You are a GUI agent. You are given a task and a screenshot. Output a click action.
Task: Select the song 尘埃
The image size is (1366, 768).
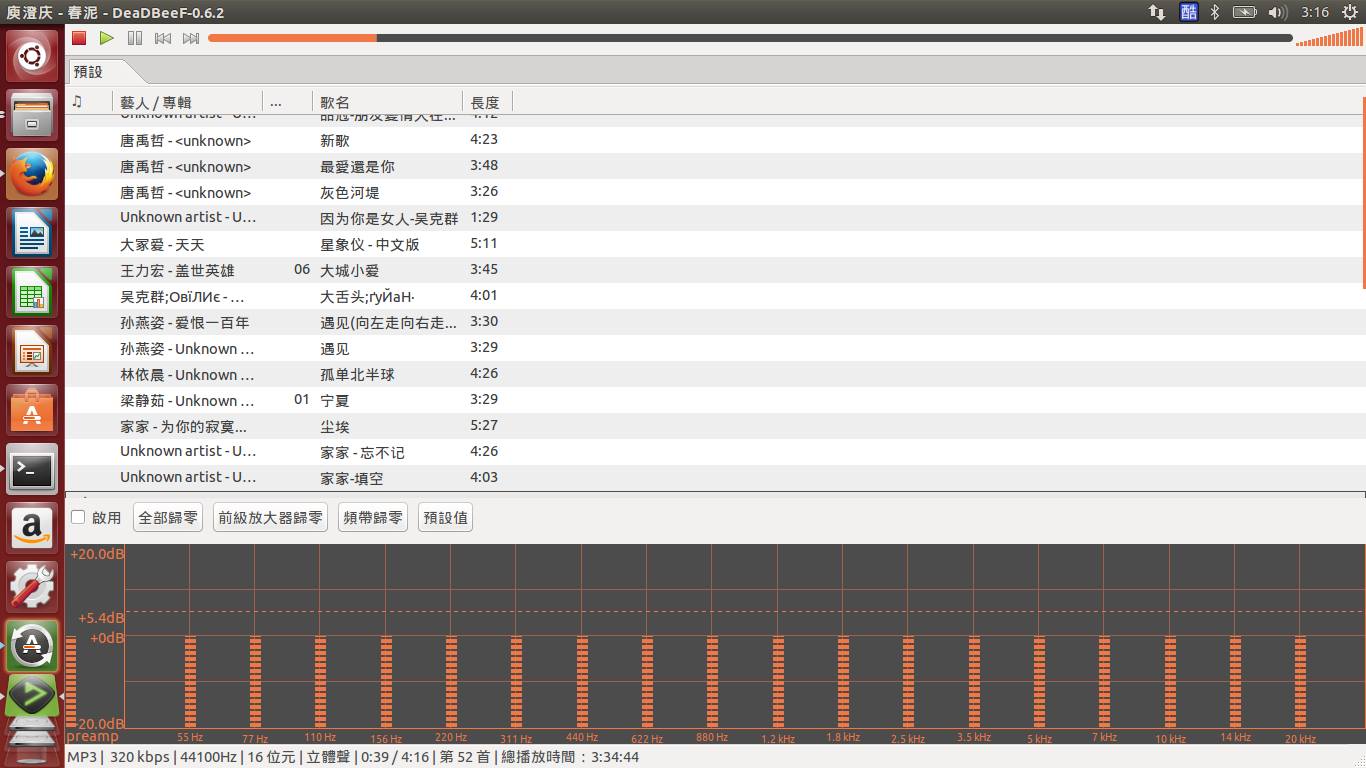[x=714, y=426]
